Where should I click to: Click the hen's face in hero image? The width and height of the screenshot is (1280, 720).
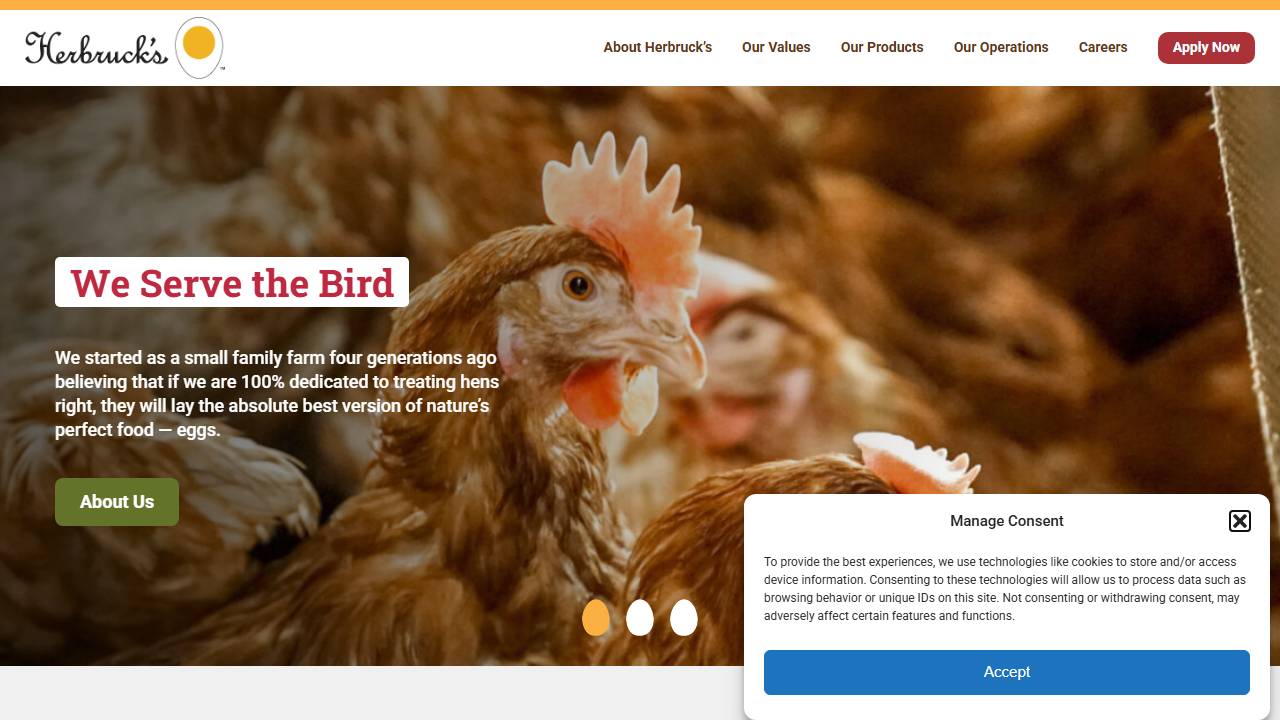coord(600,310)
